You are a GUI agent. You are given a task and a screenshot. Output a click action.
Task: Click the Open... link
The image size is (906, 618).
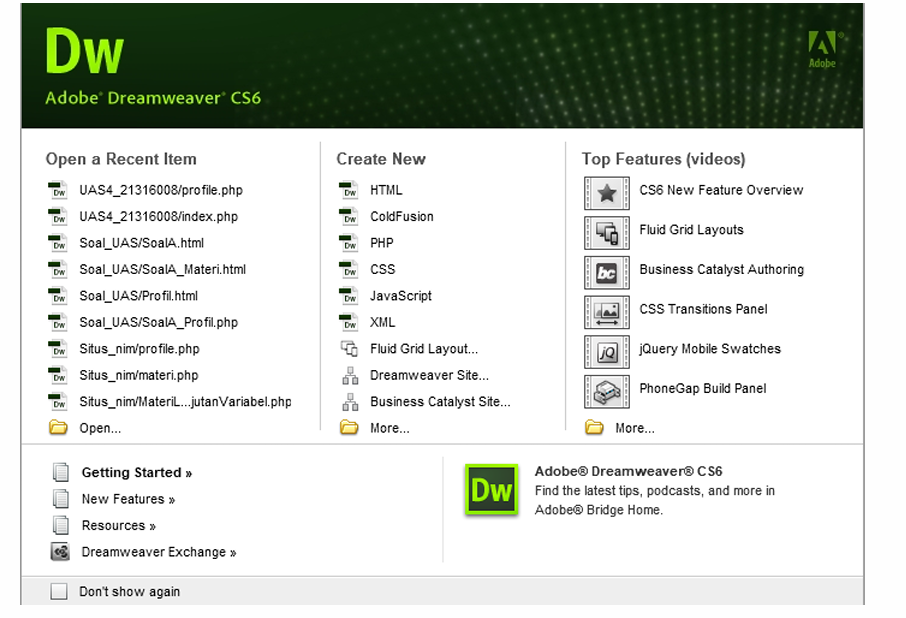coord(100,428)
